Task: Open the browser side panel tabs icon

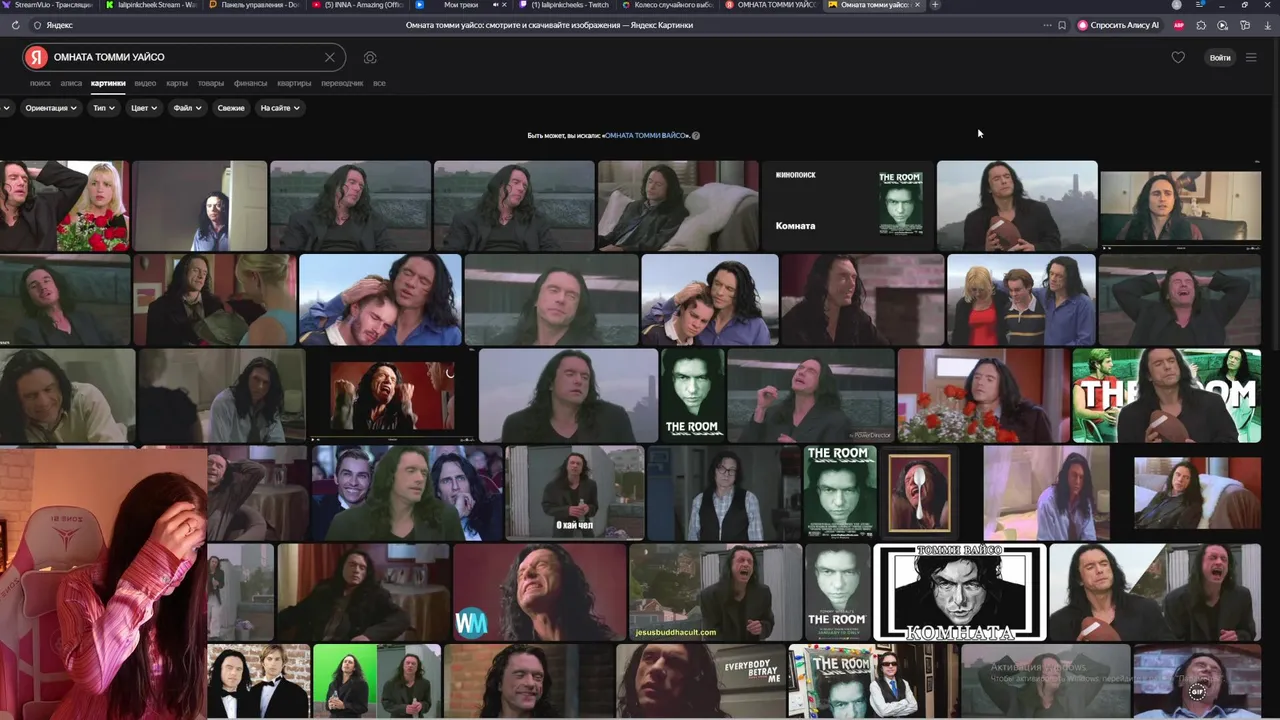Action: pyautogui.click(x=1201, y=5)
